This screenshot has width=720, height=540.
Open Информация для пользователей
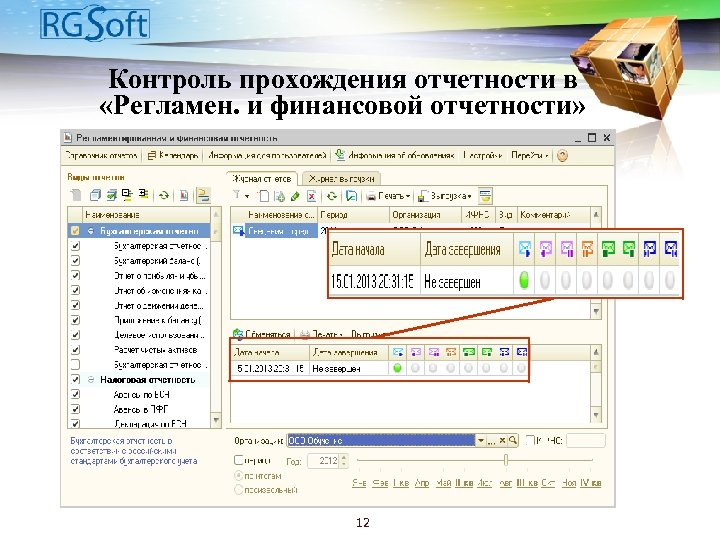(x=267, y=156)
